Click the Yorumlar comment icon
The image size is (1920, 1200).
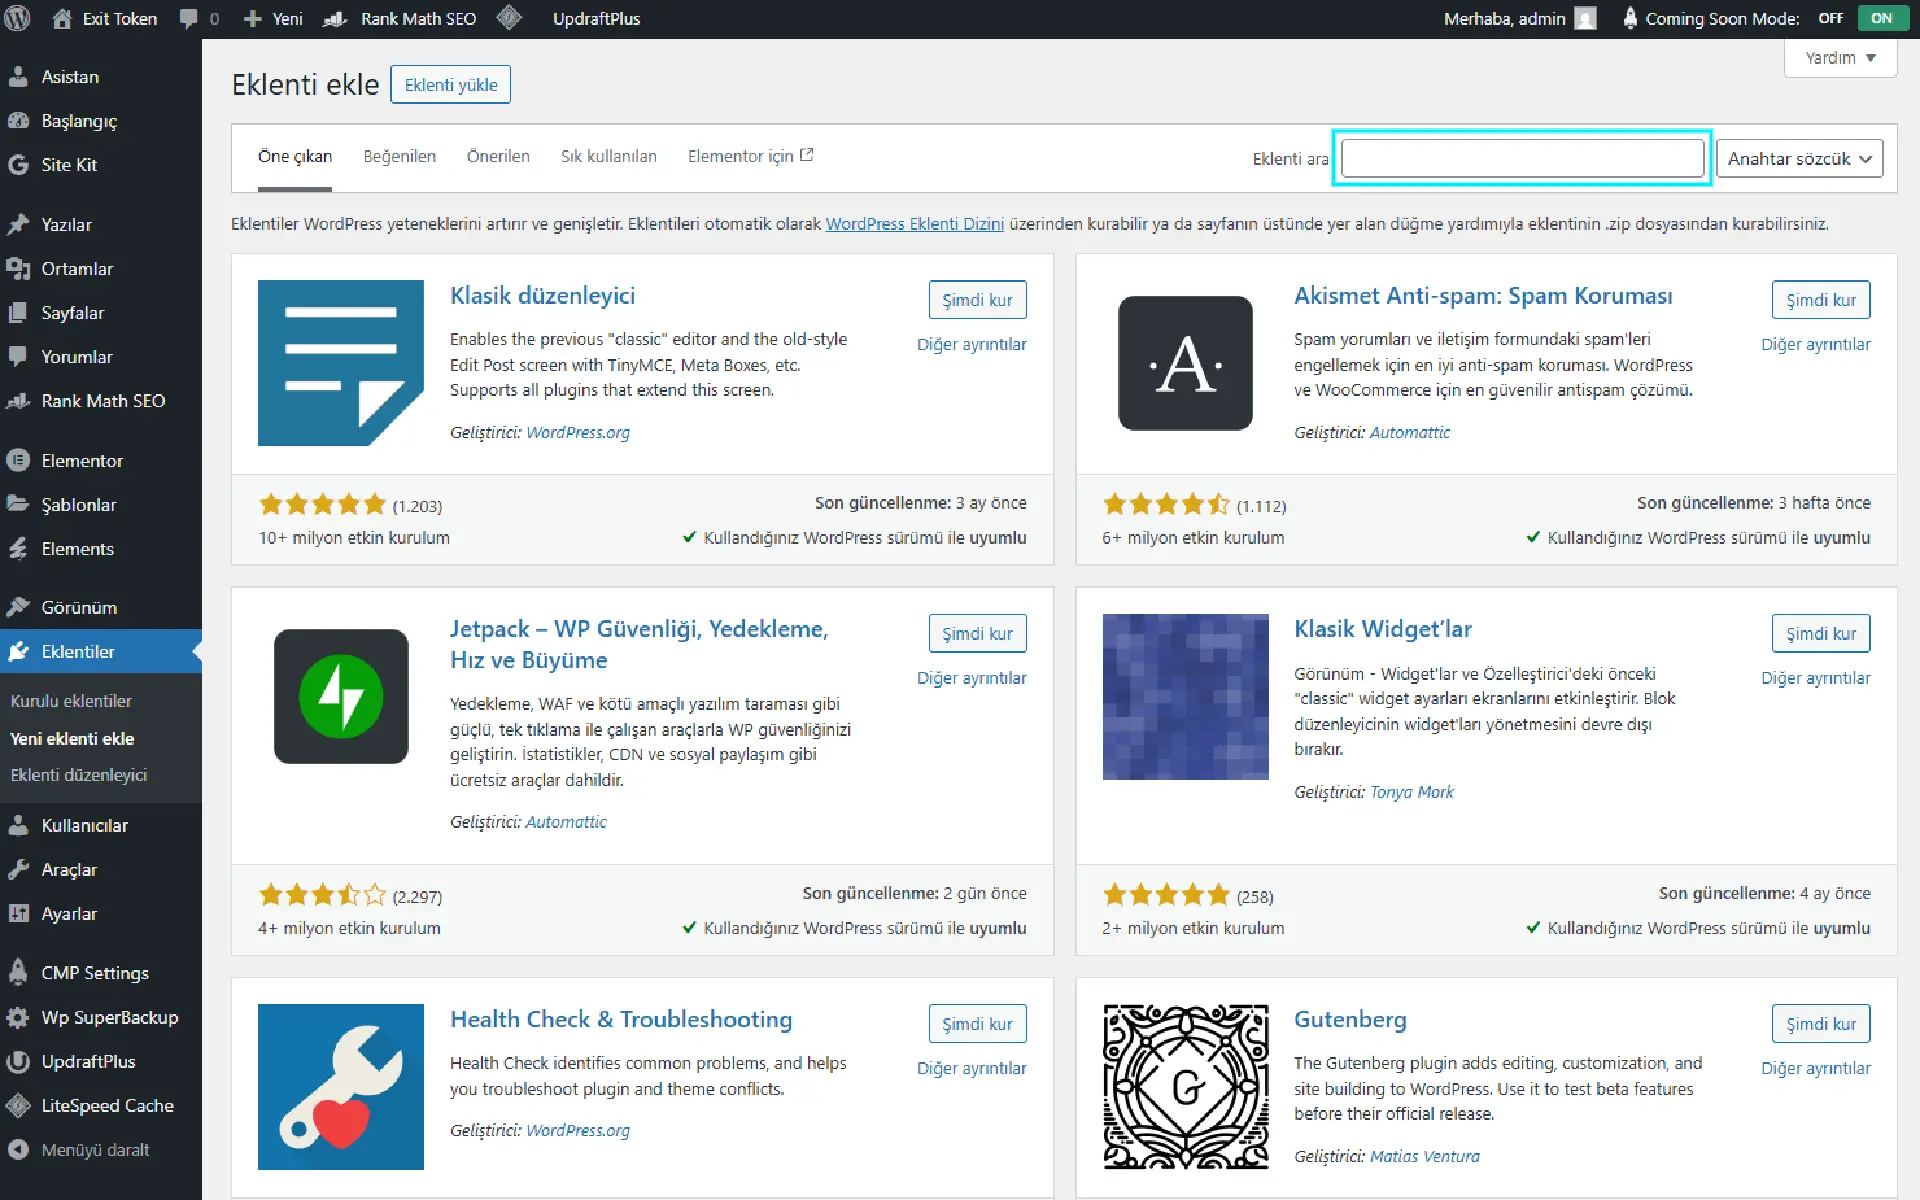[18, 356]
